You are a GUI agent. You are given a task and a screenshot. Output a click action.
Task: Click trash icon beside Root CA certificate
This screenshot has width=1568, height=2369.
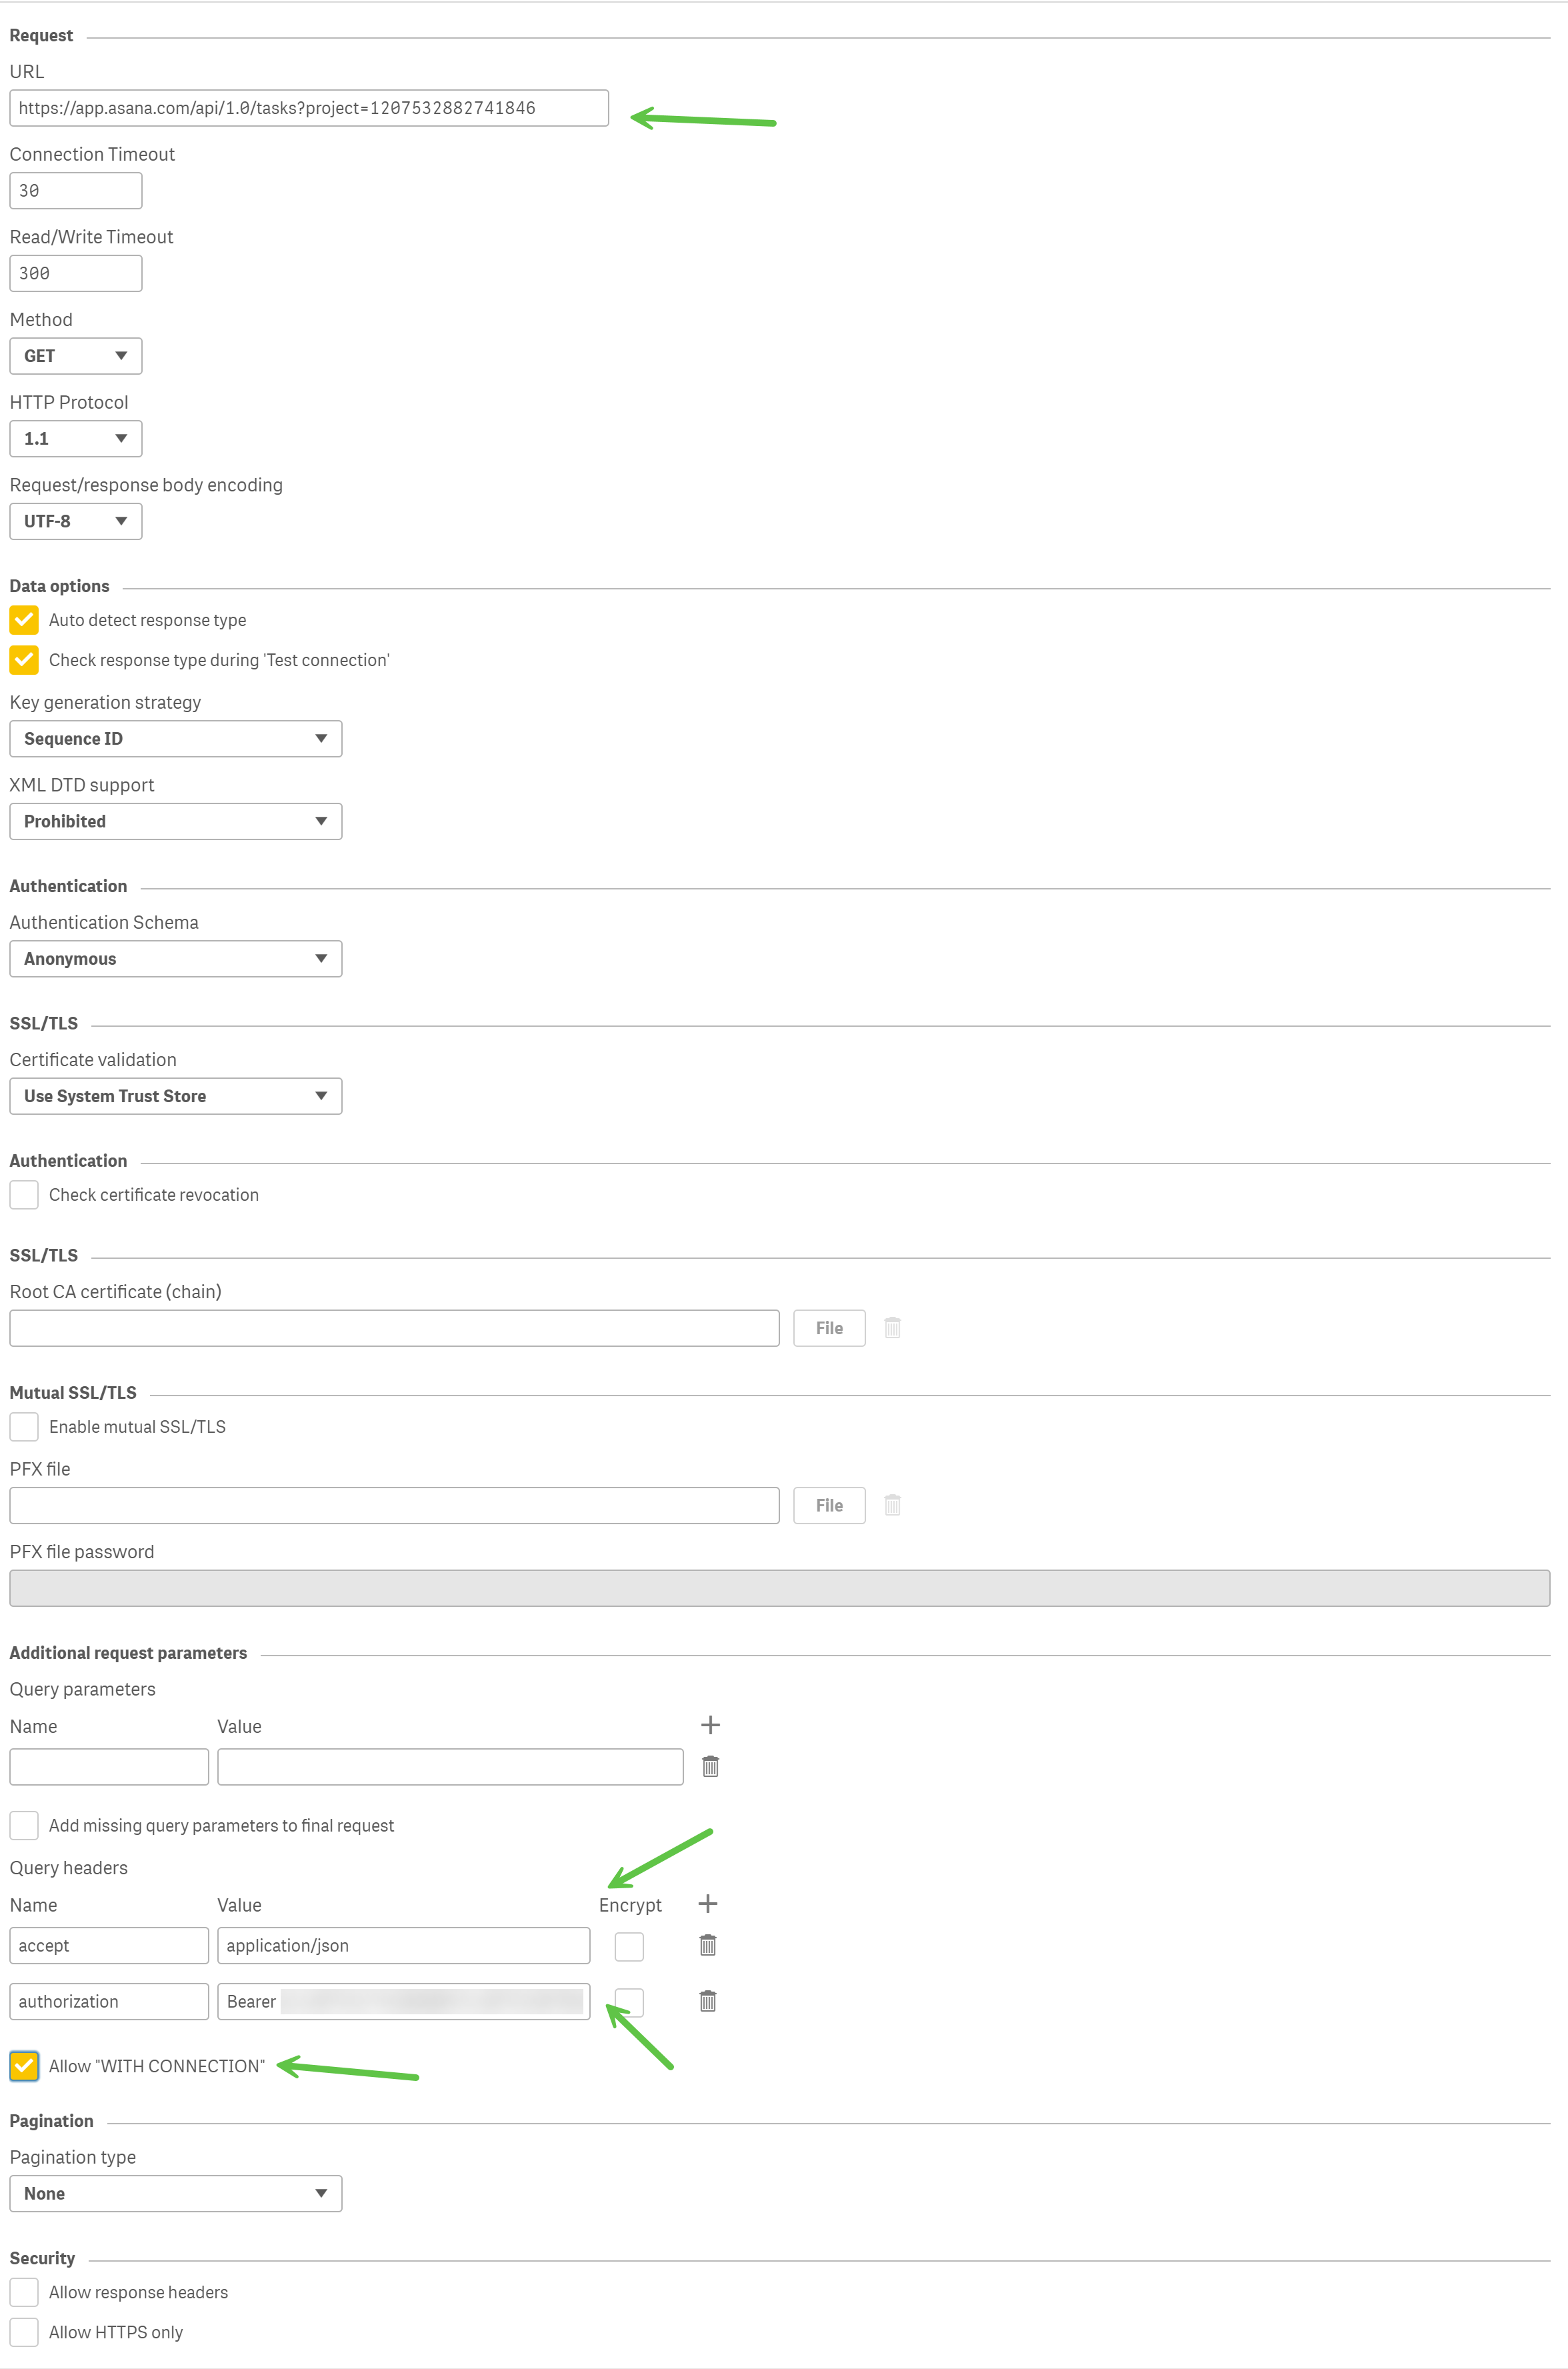[x=893, y=1328]
